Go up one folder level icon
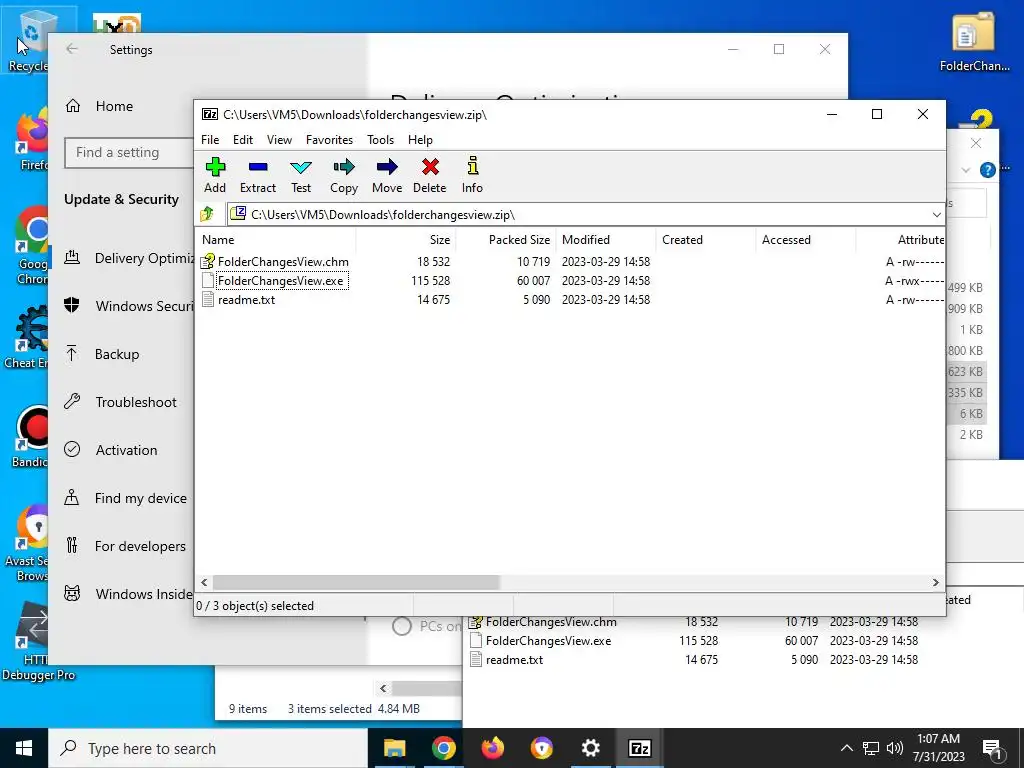The width and height of the screenshot is (1024, 768). tap(208, 214)
